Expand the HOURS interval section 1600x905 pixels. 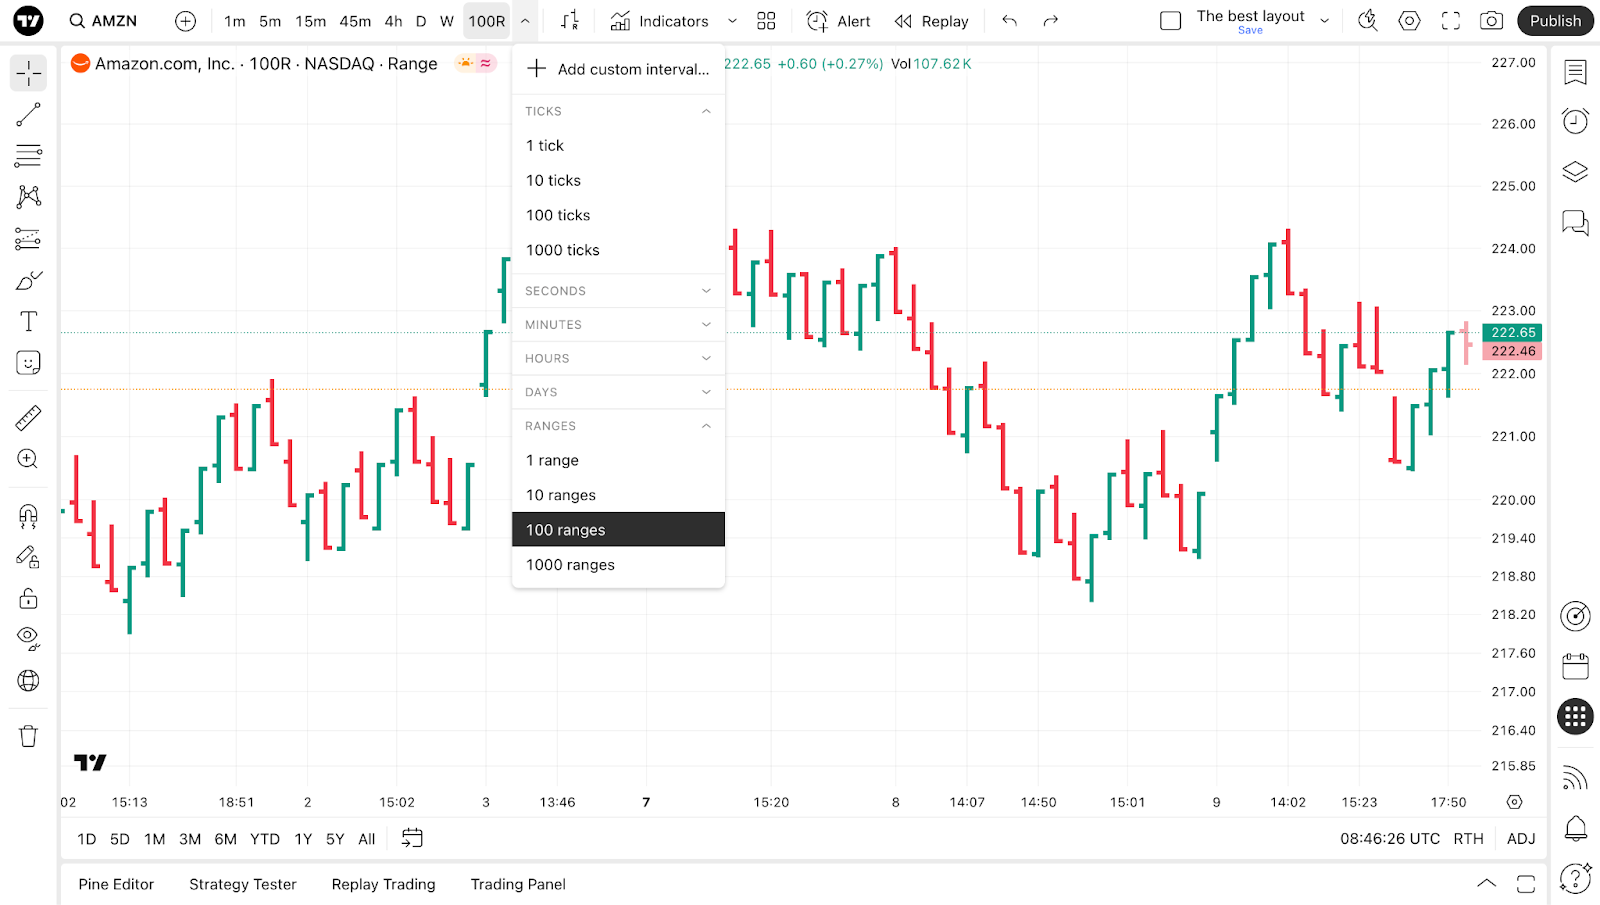click(x=618, y=358)
